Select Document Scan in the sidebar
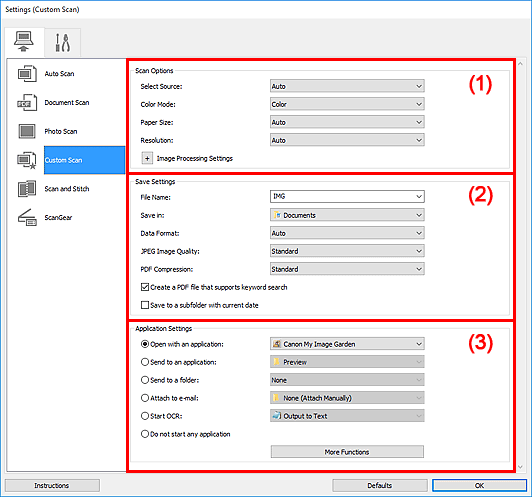Screen dimensions: 532x497 click(x=67, y=102)
